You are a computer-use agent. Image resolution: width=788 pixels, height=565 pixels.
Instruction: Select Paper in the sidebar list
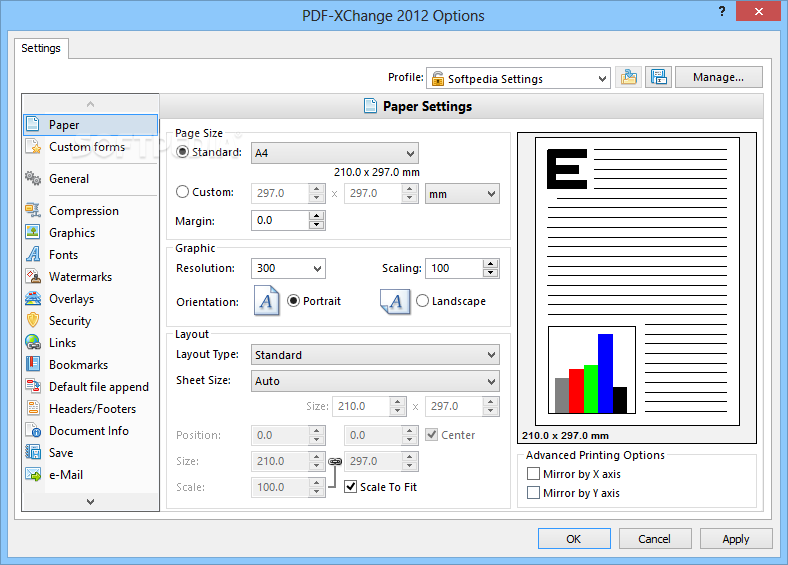click(x=90, y=125)
